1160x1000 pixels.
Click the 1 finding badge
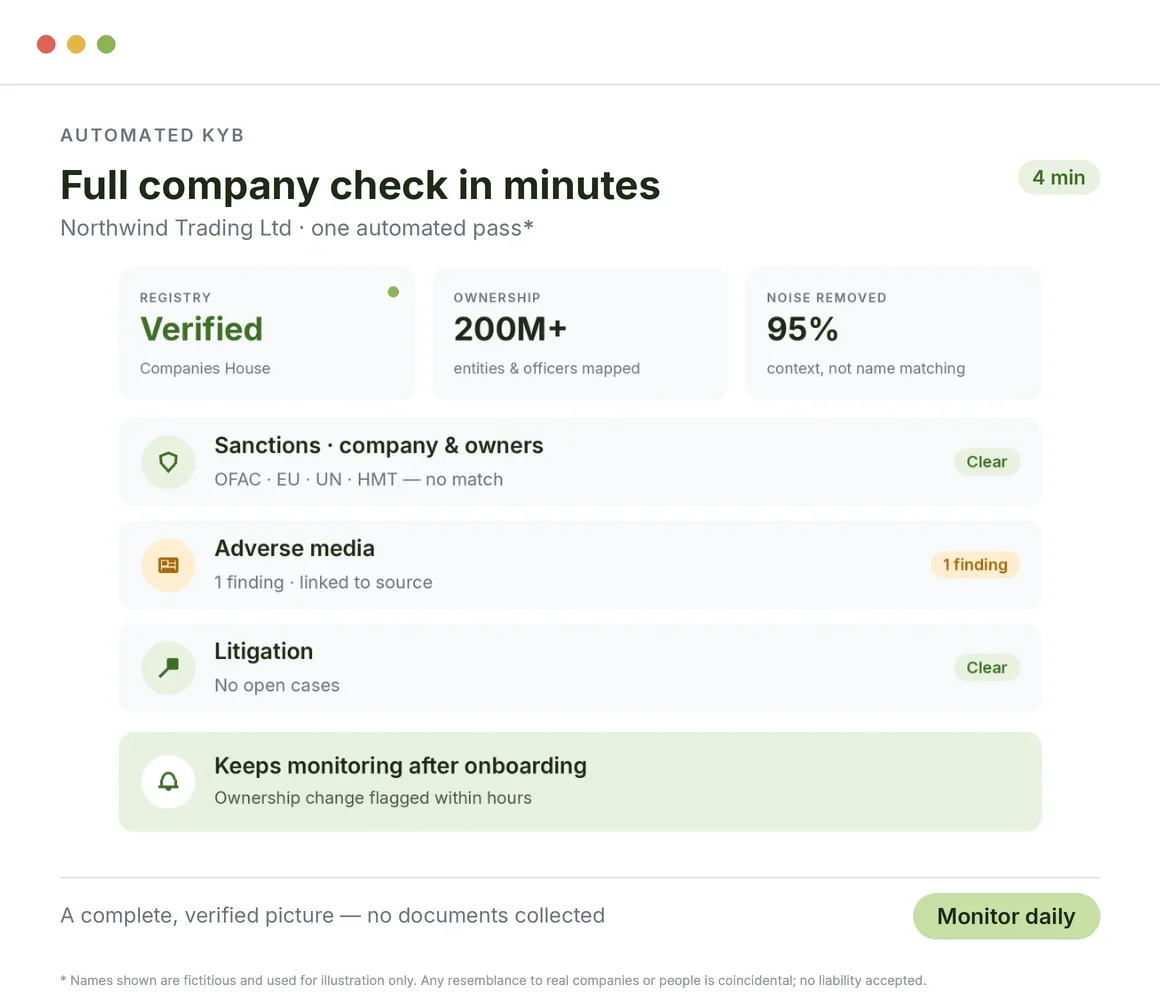tap(975, 564)
